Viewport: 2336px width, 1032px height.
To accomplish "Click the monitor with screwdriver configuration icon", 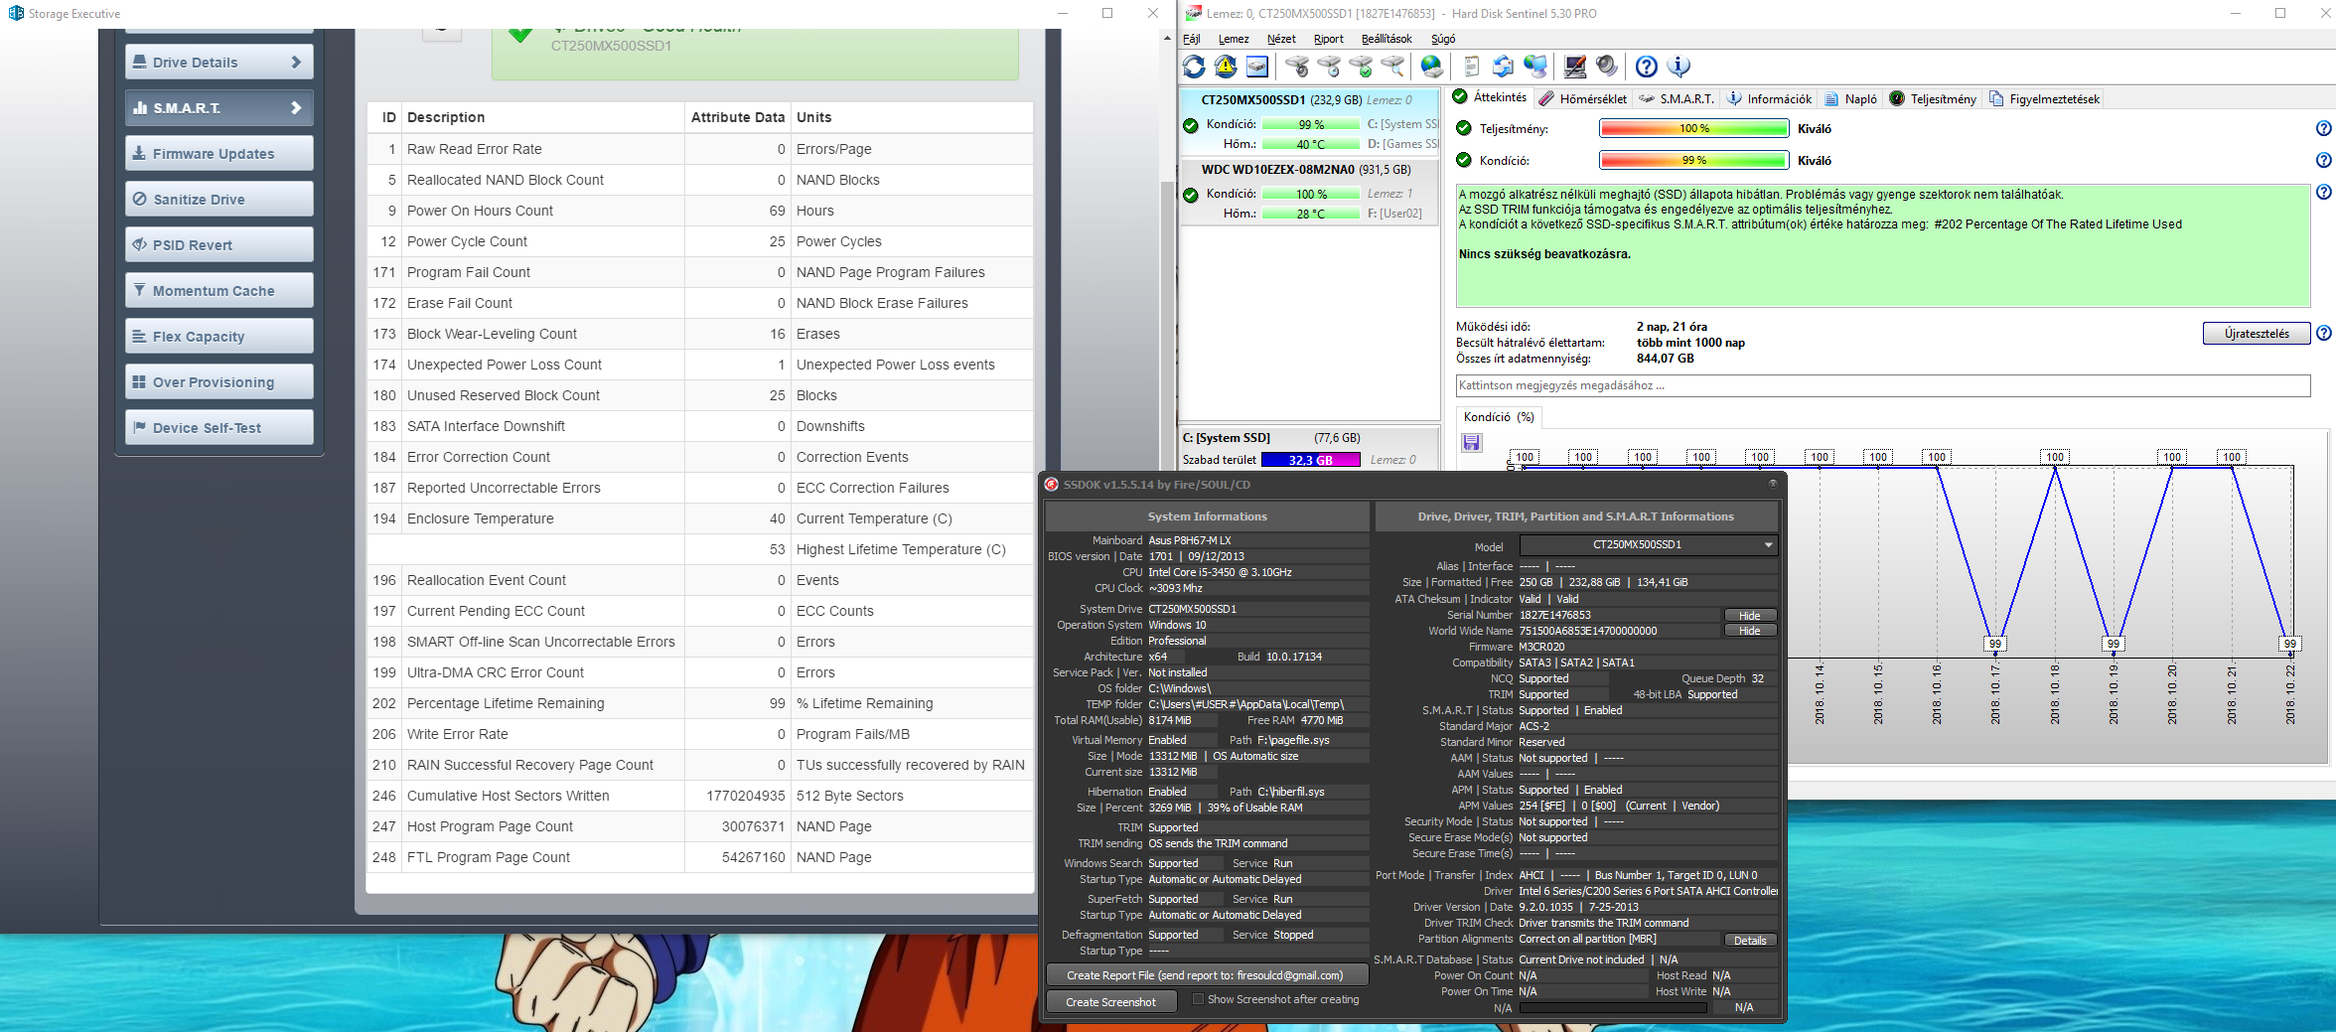I will pos(1575,67).
